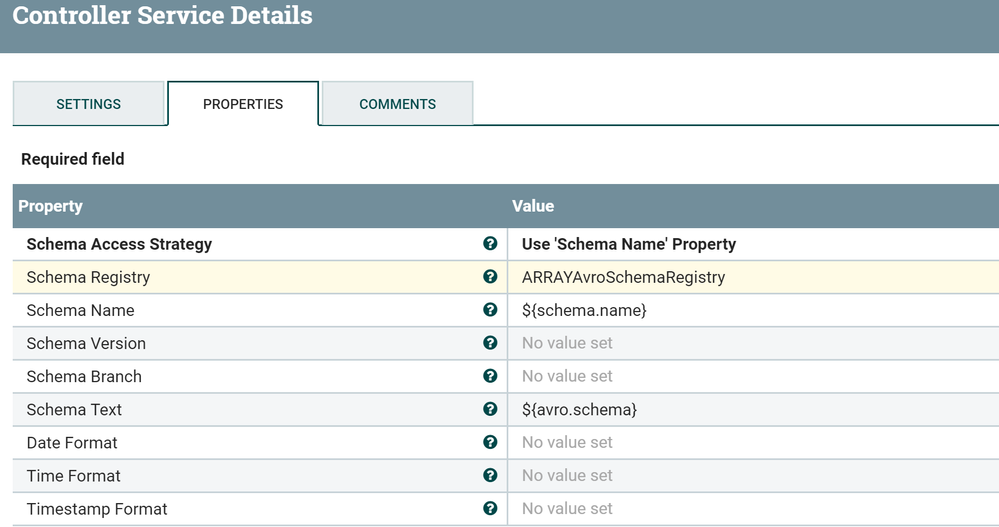Click help icon beside Date Format
Viewport: 999px width, 527px height.
click(490, 442)
